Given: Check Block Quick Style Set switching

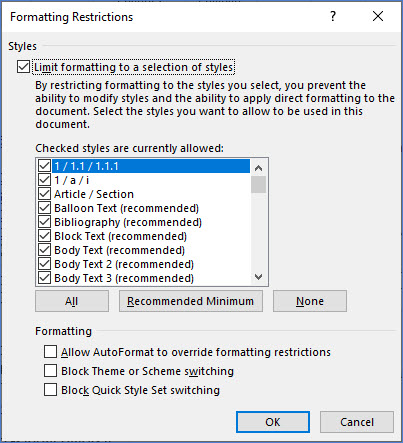Looking at the screenshot, I should 50,390.
